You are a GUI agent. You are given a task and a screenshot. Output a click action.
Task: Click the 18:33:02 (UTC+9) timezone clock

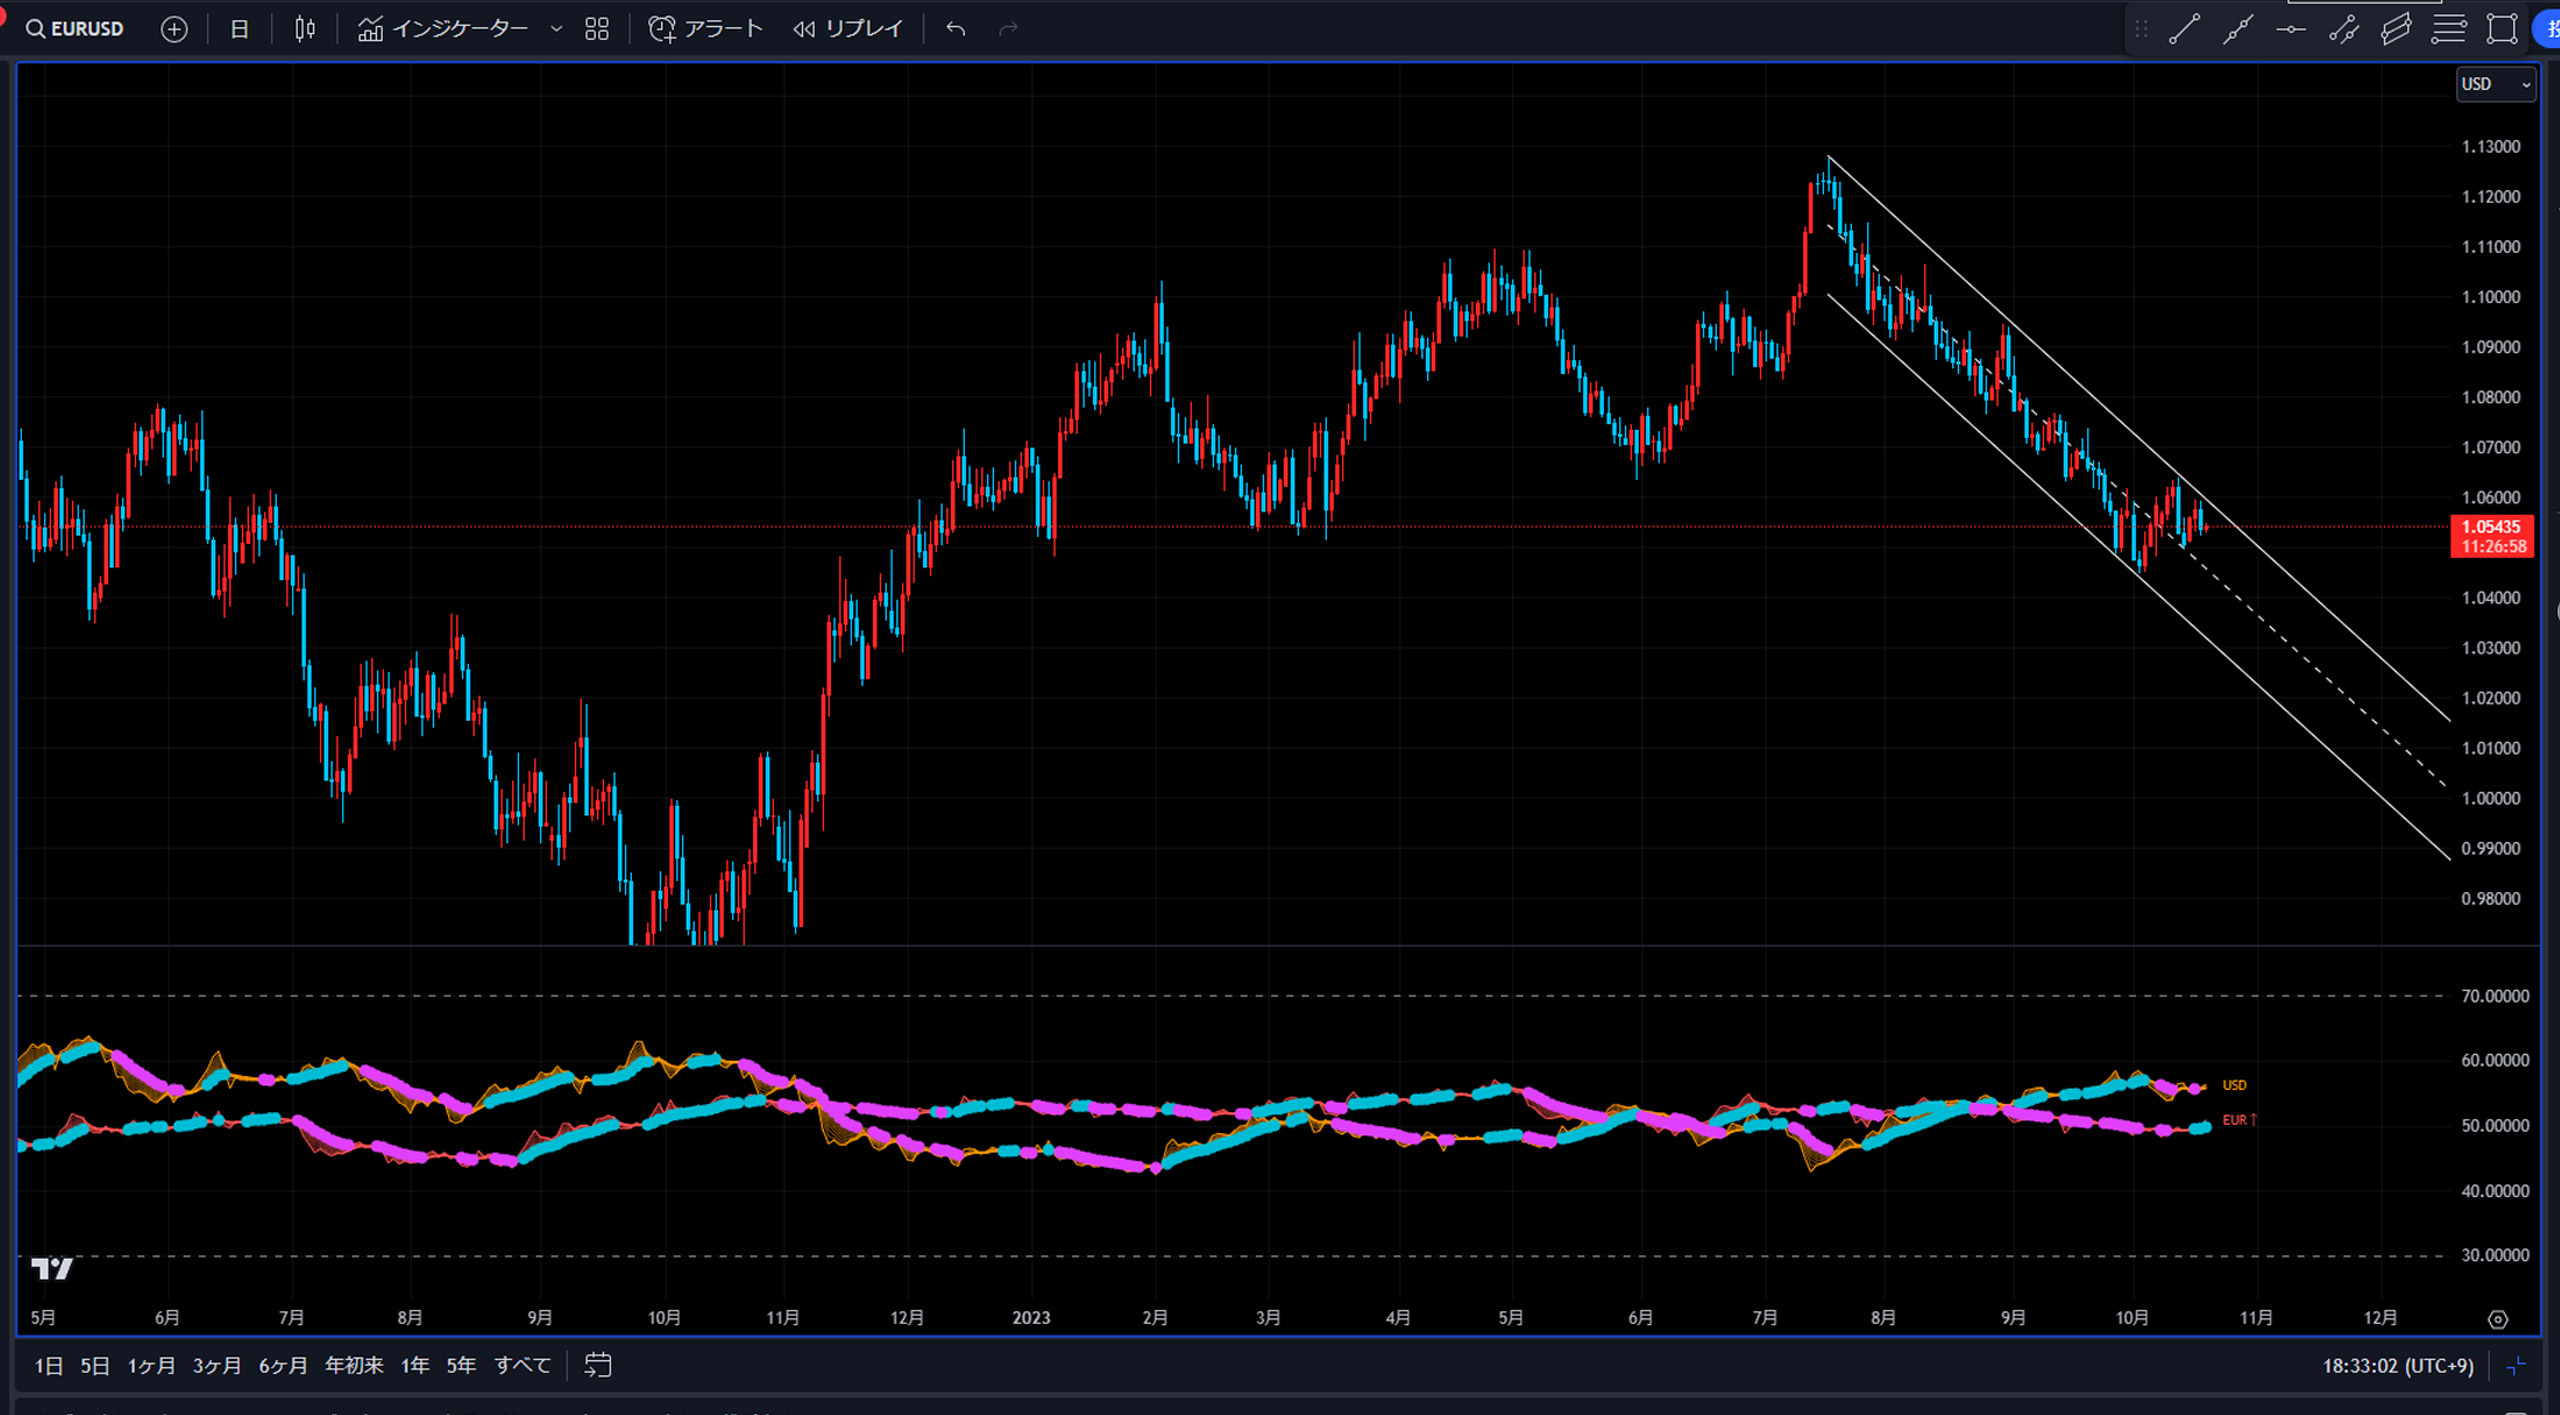pos(2397,1365)
